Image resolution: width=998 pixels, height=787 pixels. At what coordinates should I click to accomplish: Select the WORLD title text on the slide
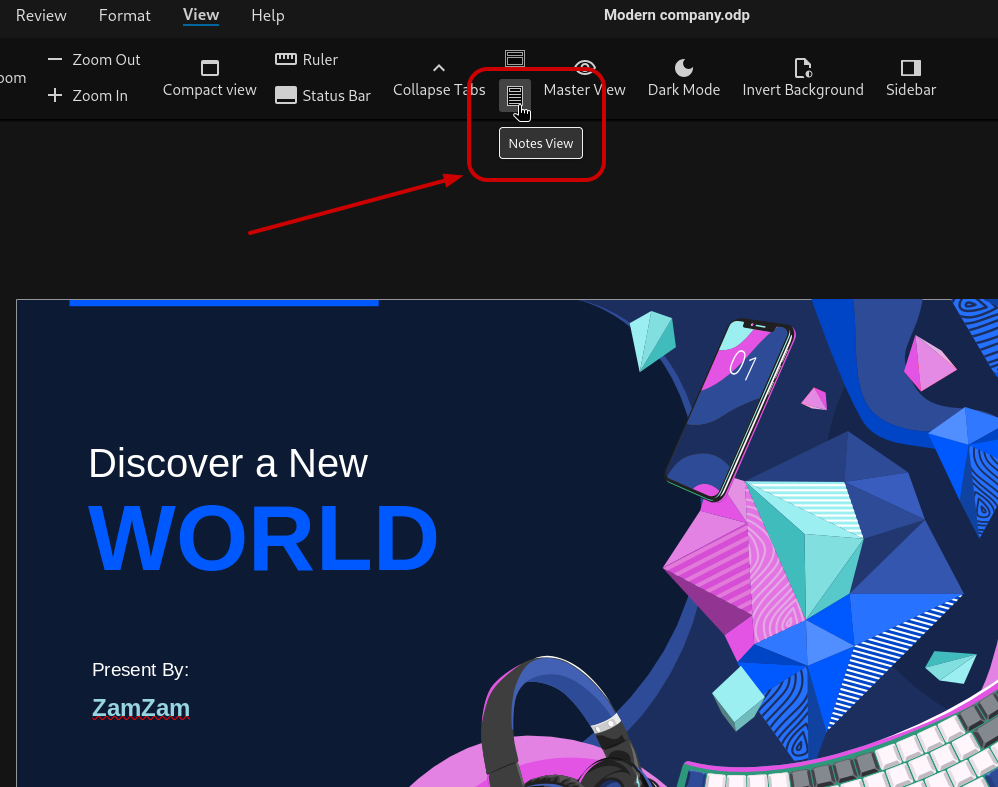264,539
